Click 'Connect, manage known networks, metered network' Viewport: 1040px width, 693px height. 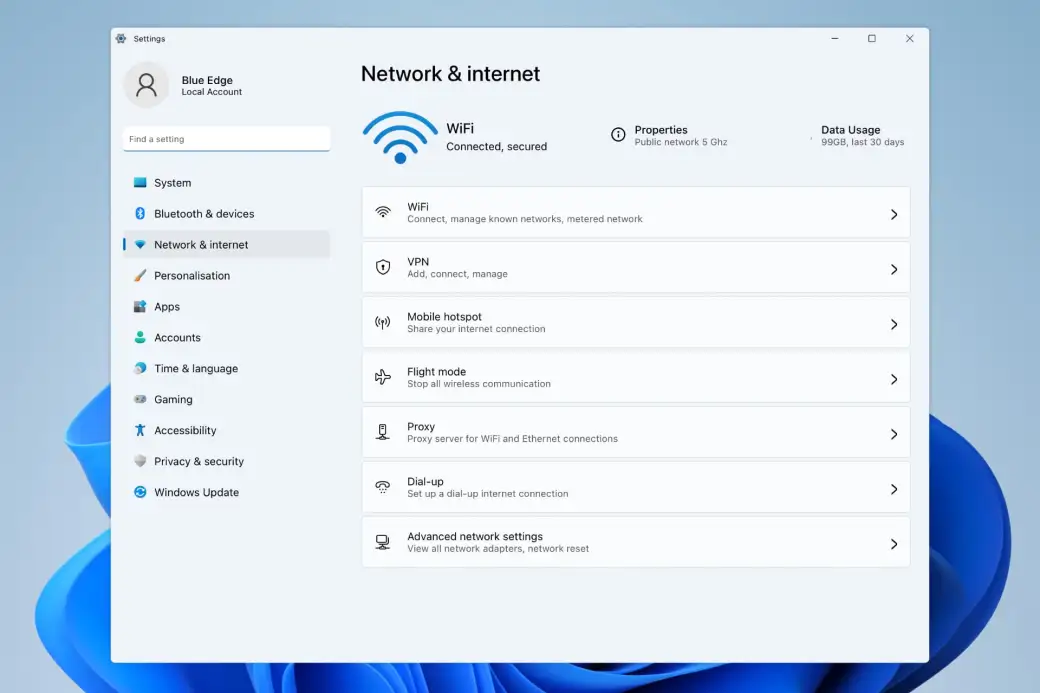(525, 219)
